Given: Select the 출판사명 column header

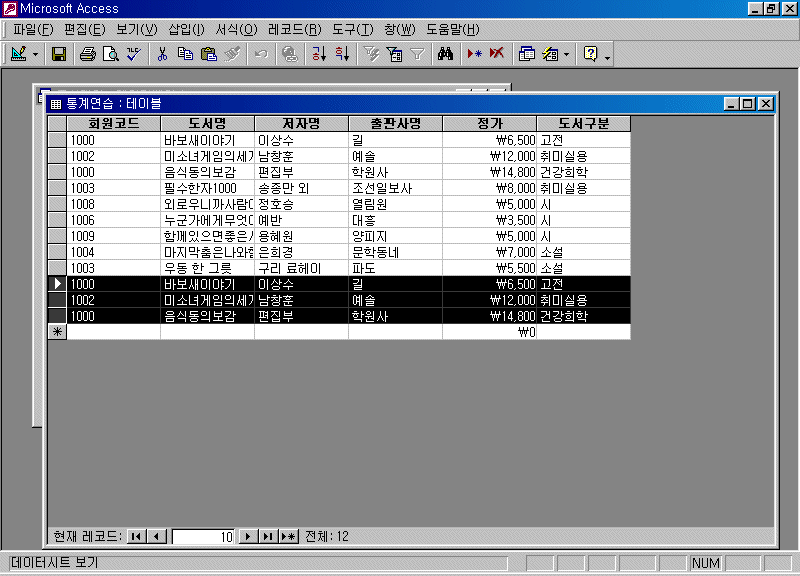Looking at the screenshot, I should [395, 123].
